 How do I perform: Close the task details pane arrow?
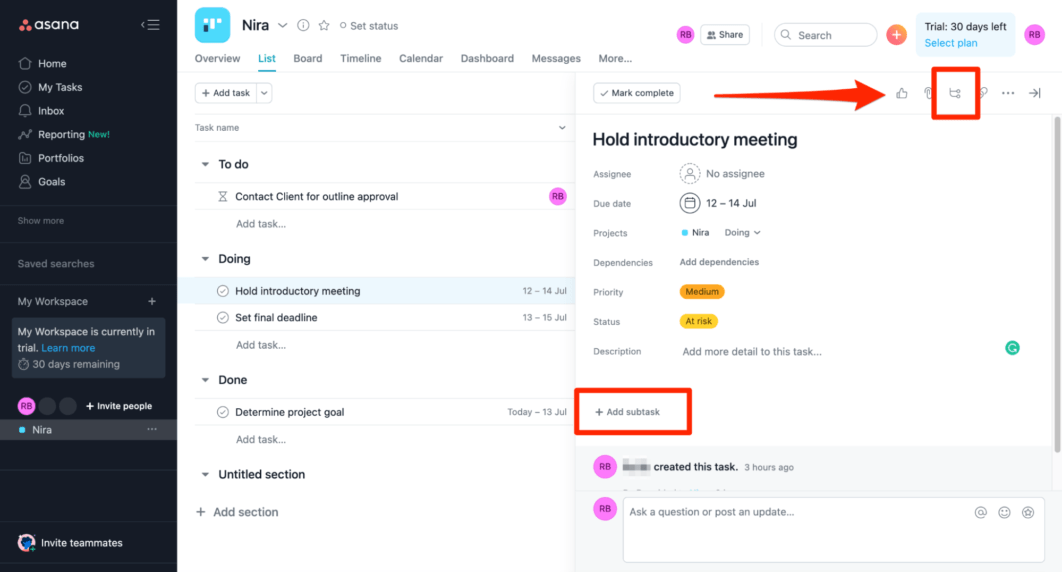(x=1034, y=93)
